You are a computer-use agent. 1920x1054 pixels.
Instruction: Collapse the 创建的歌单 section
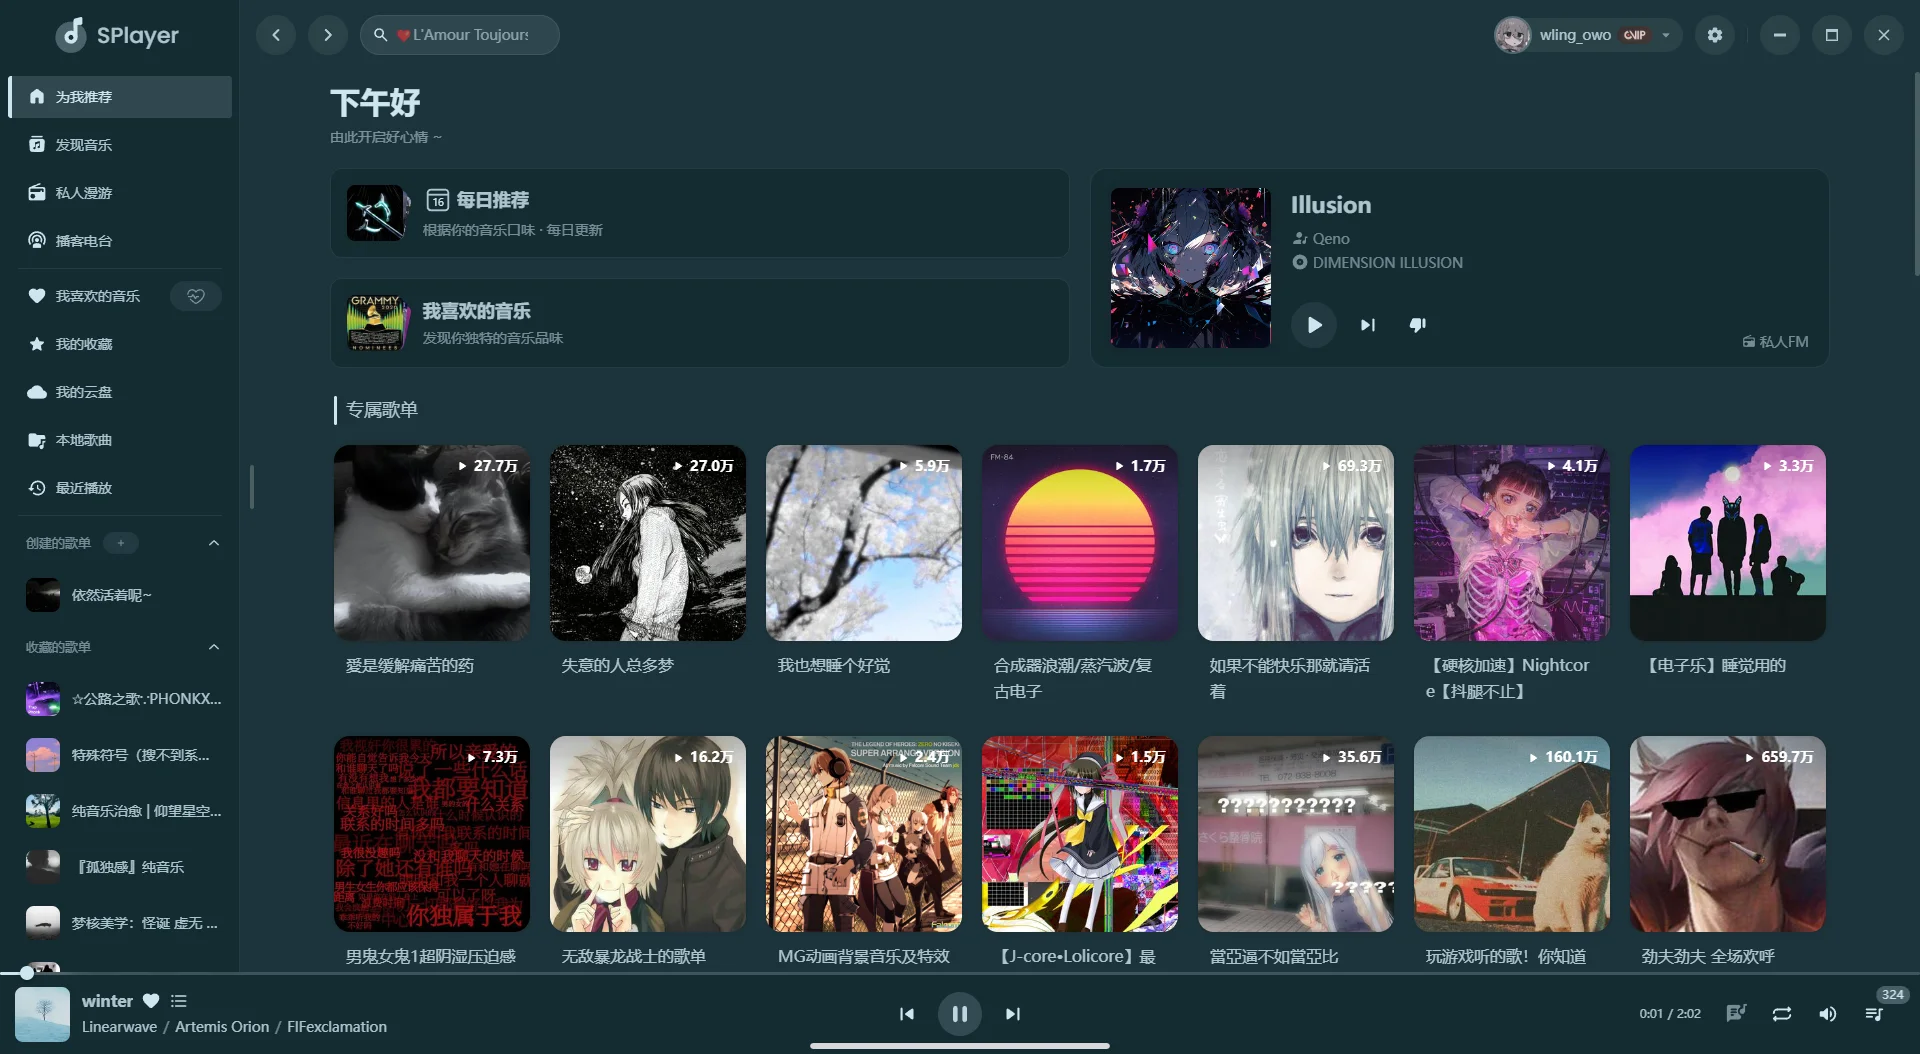coord(213,543)
